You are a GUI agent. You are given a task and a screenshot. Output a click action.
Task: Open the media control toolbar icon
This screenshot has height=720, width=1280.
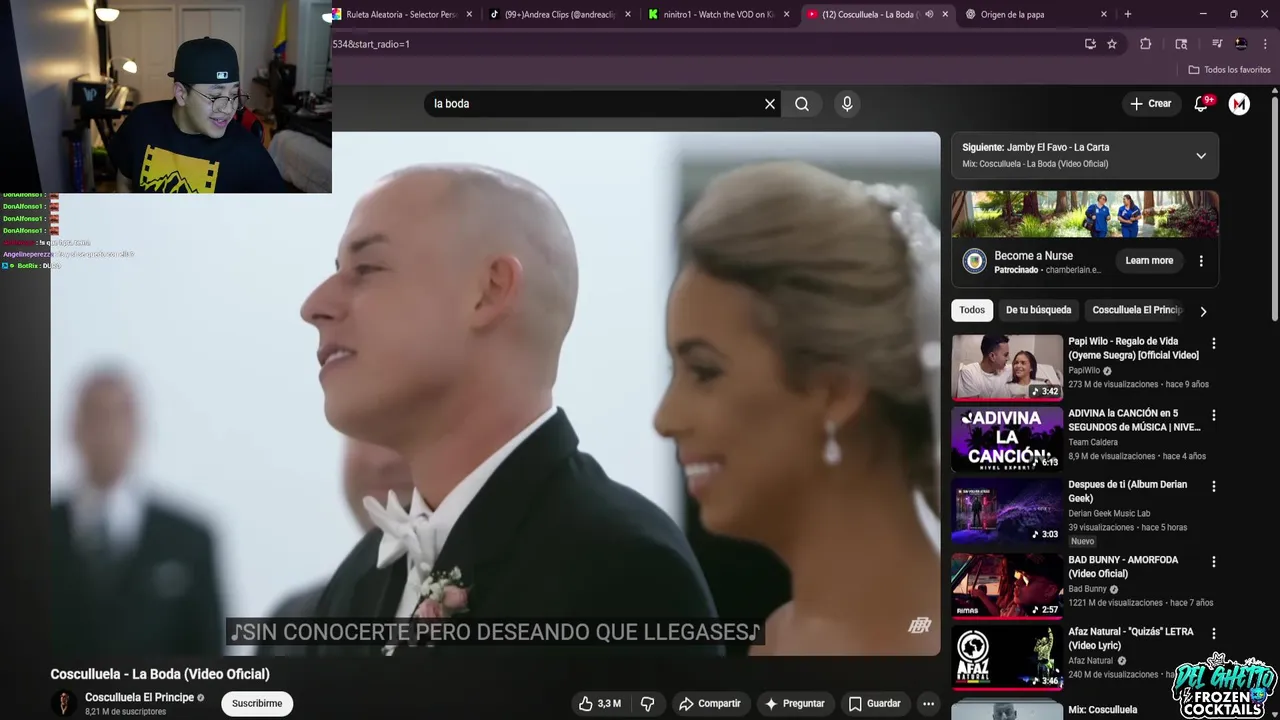pos(1217,44)
